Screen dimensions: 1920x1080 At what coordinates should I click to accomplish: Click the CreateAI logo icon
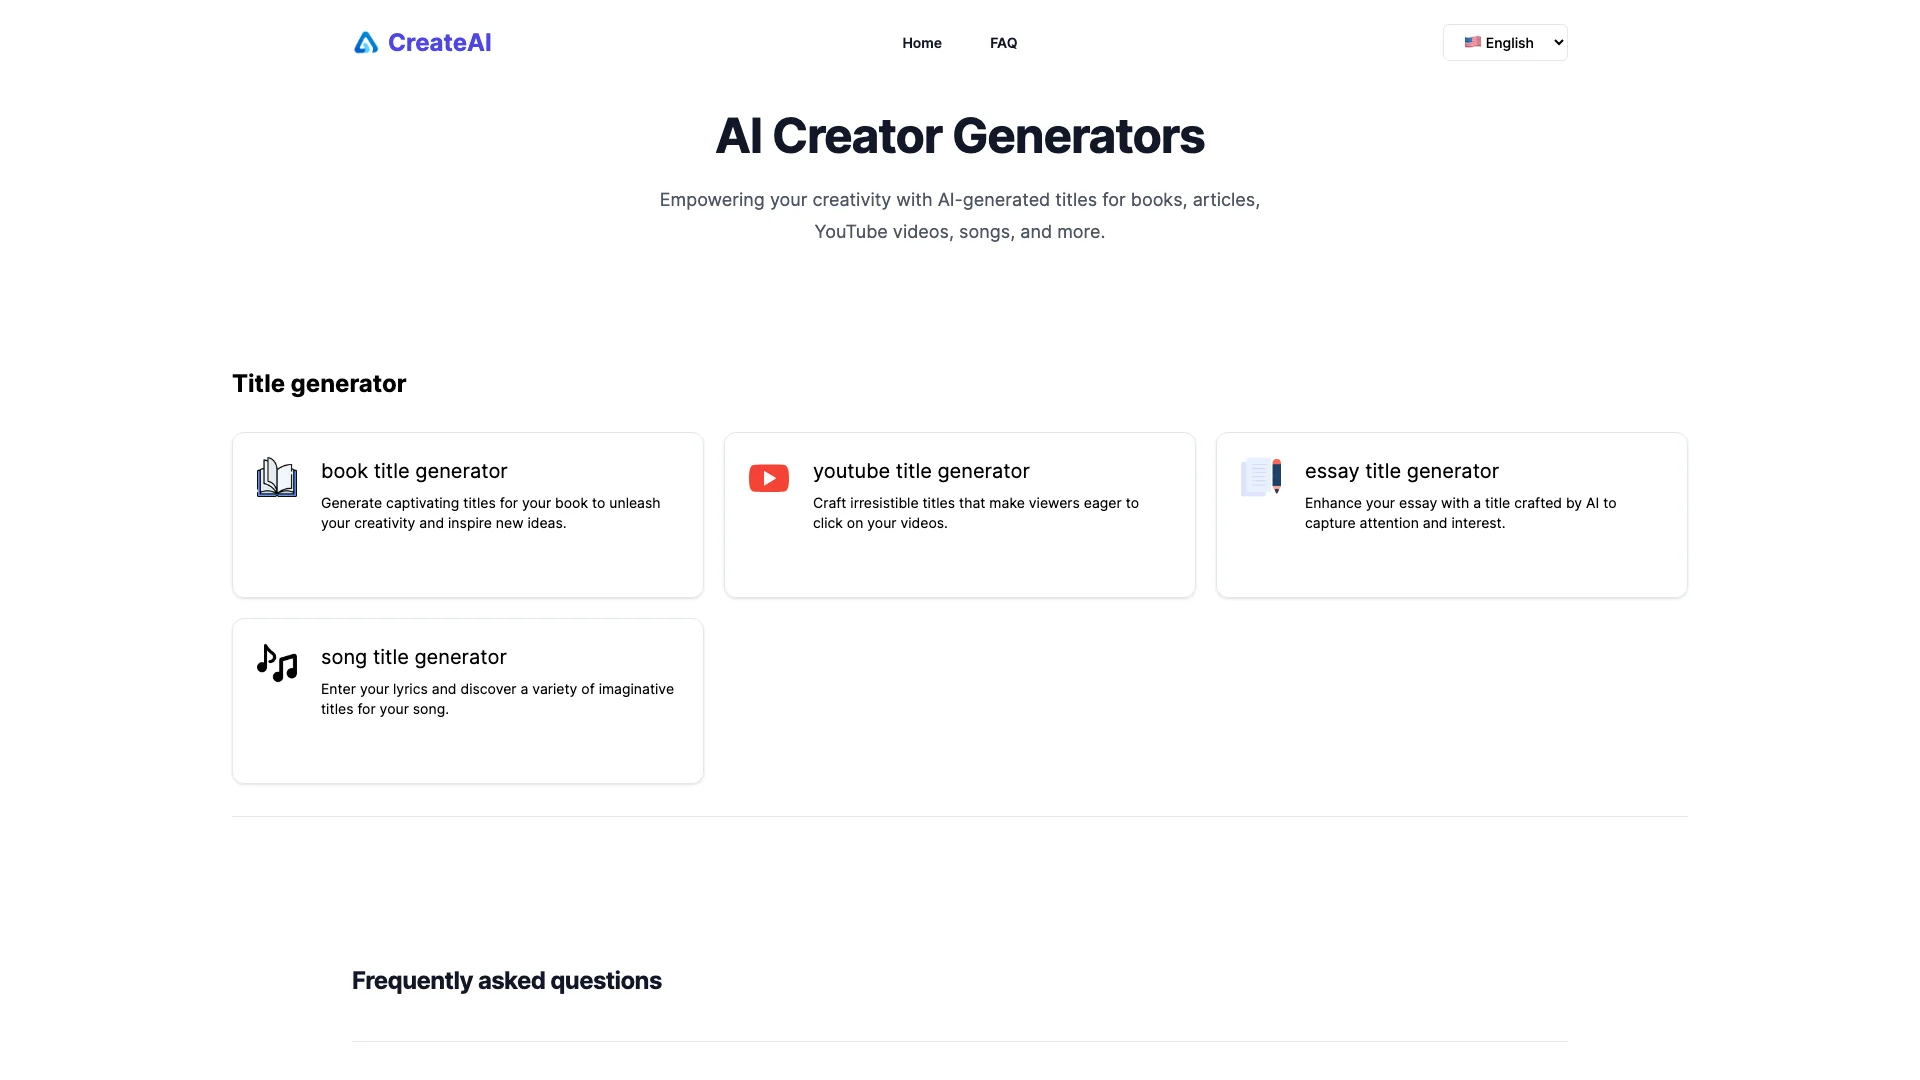tap(365, 42)
